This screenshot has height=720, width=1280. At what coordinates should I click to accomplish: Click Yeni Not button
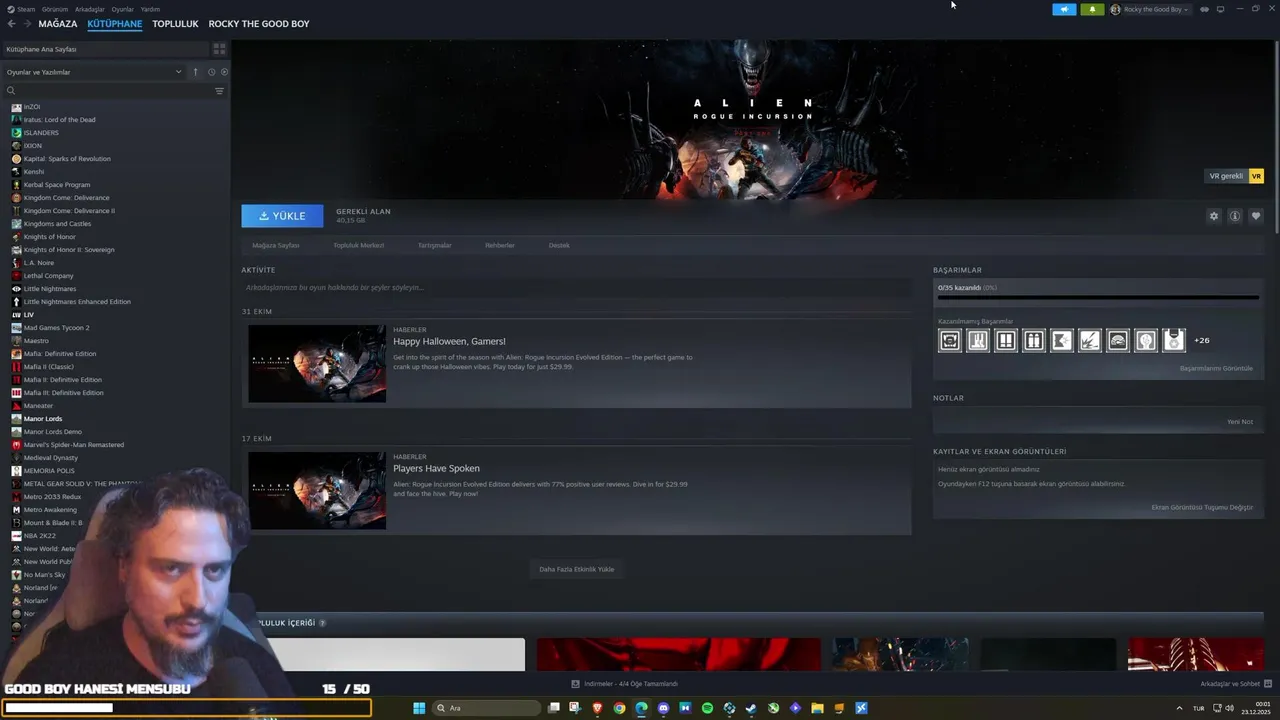(1239, 422)
